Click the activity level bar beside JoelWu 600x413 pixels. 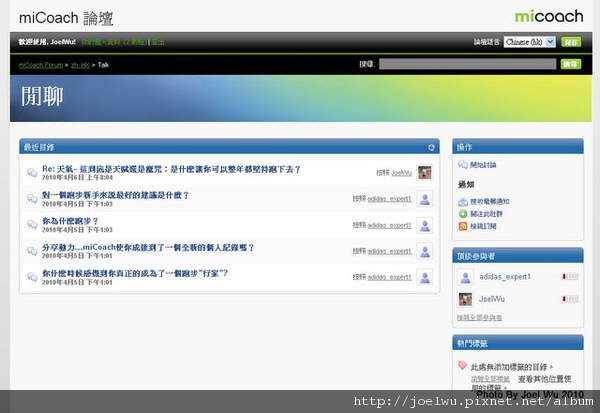point(570,299)
